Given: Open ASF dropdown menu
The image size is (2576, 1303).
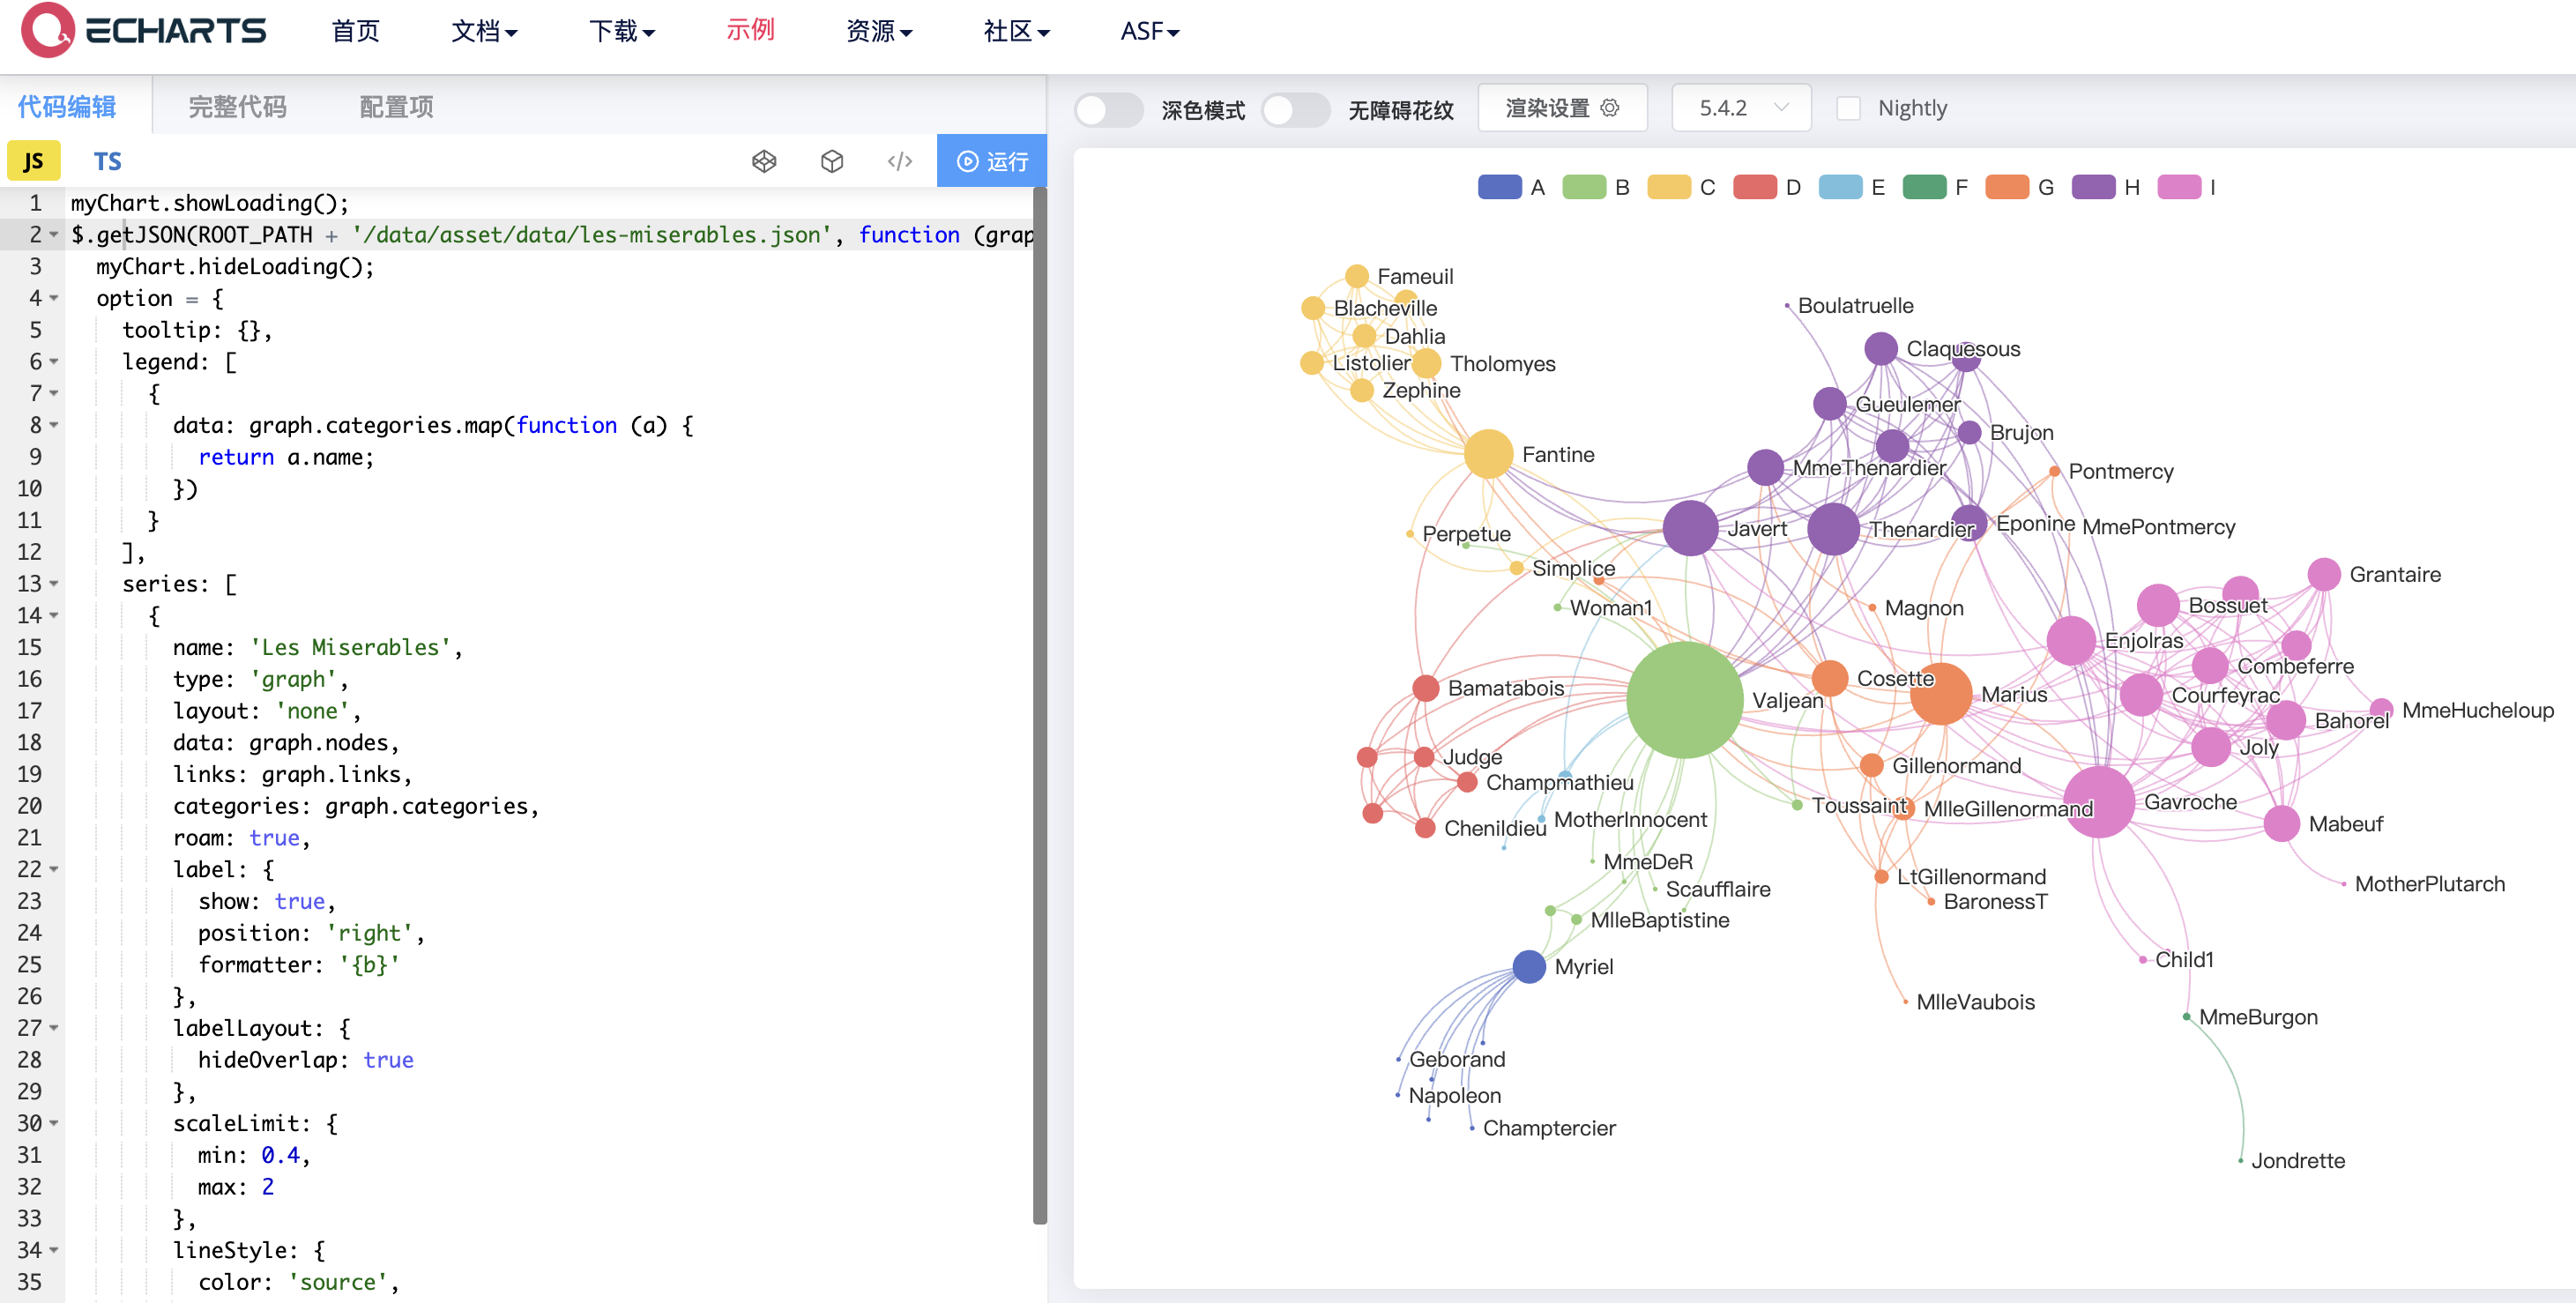Looking at the screenshot, I should click(1150, 31).
